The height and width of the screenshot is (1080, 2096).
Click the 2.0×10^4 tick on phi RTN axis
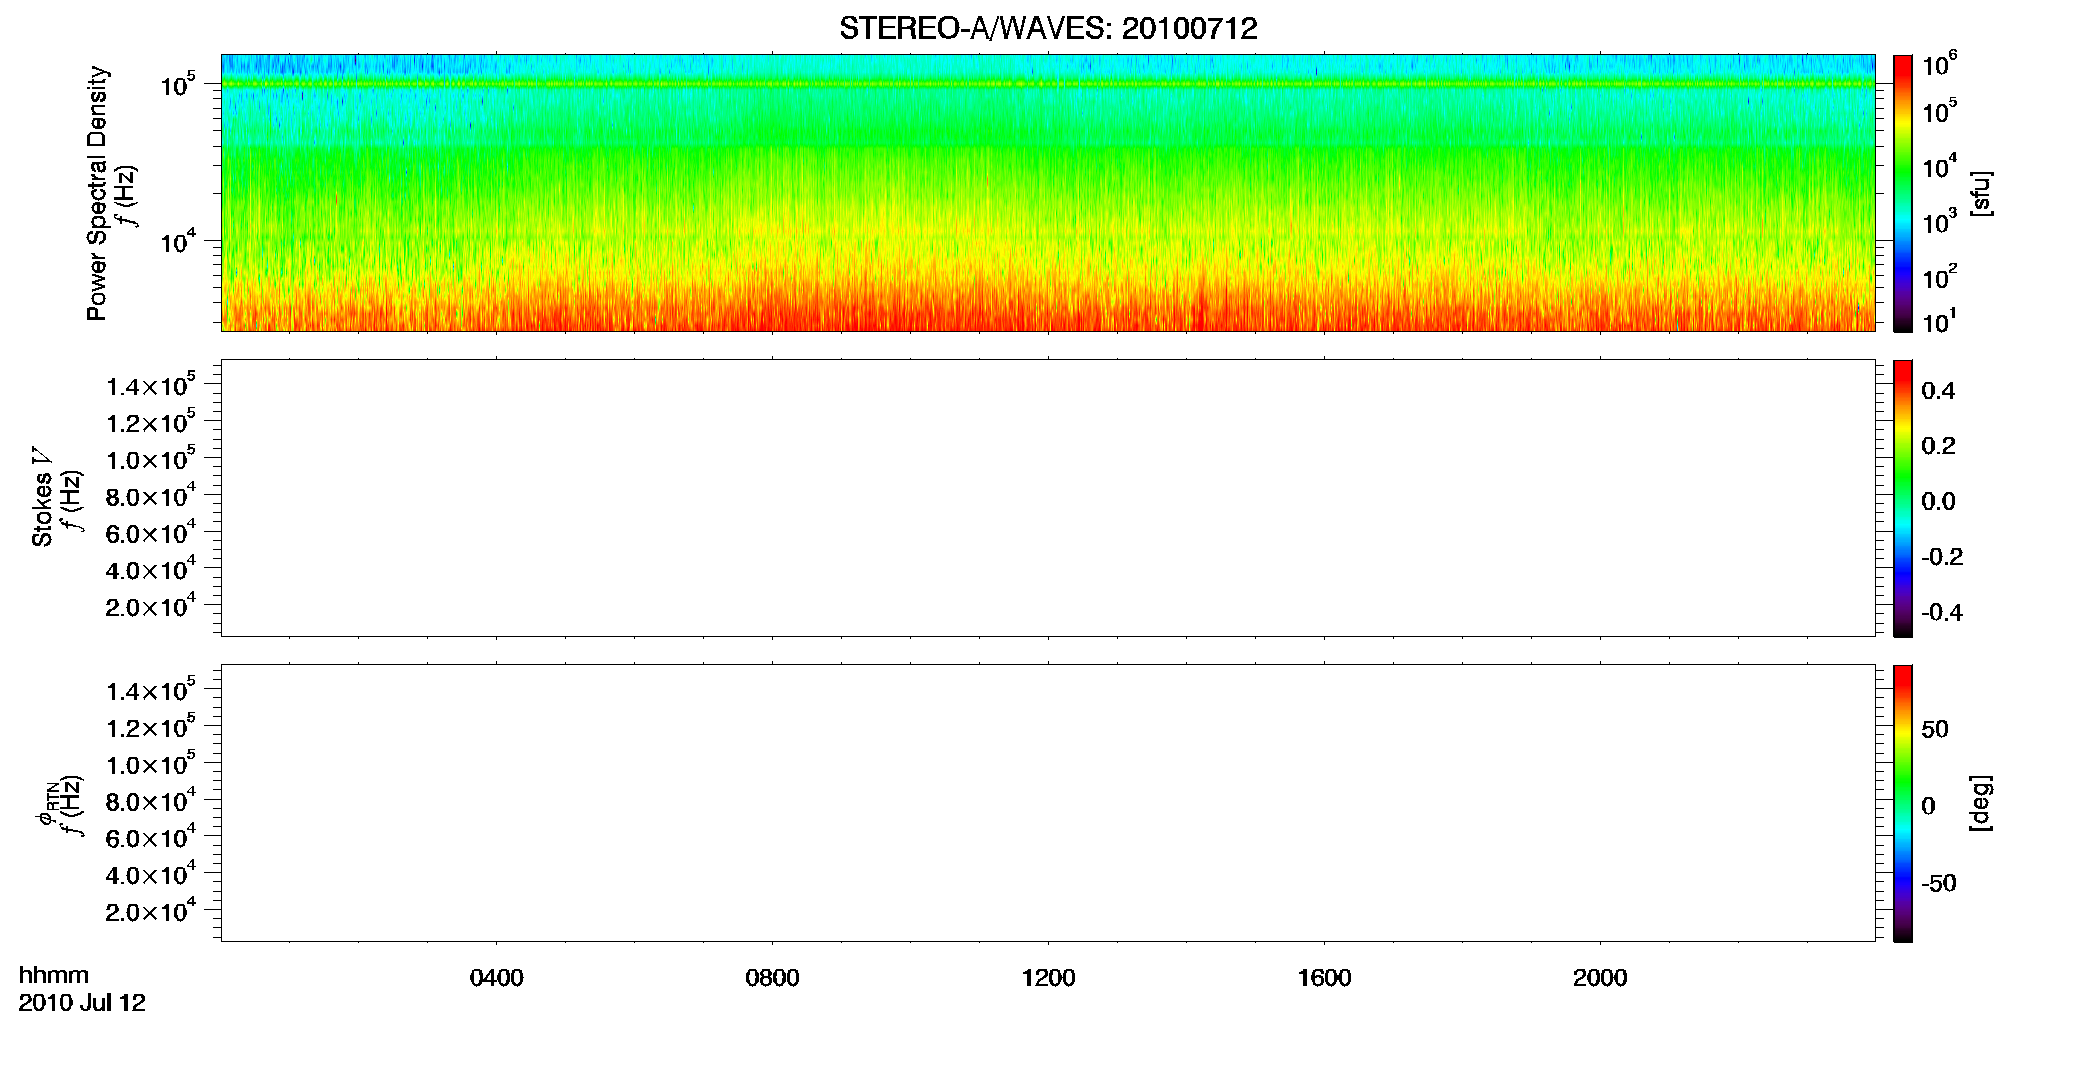(x=150, y=911)
